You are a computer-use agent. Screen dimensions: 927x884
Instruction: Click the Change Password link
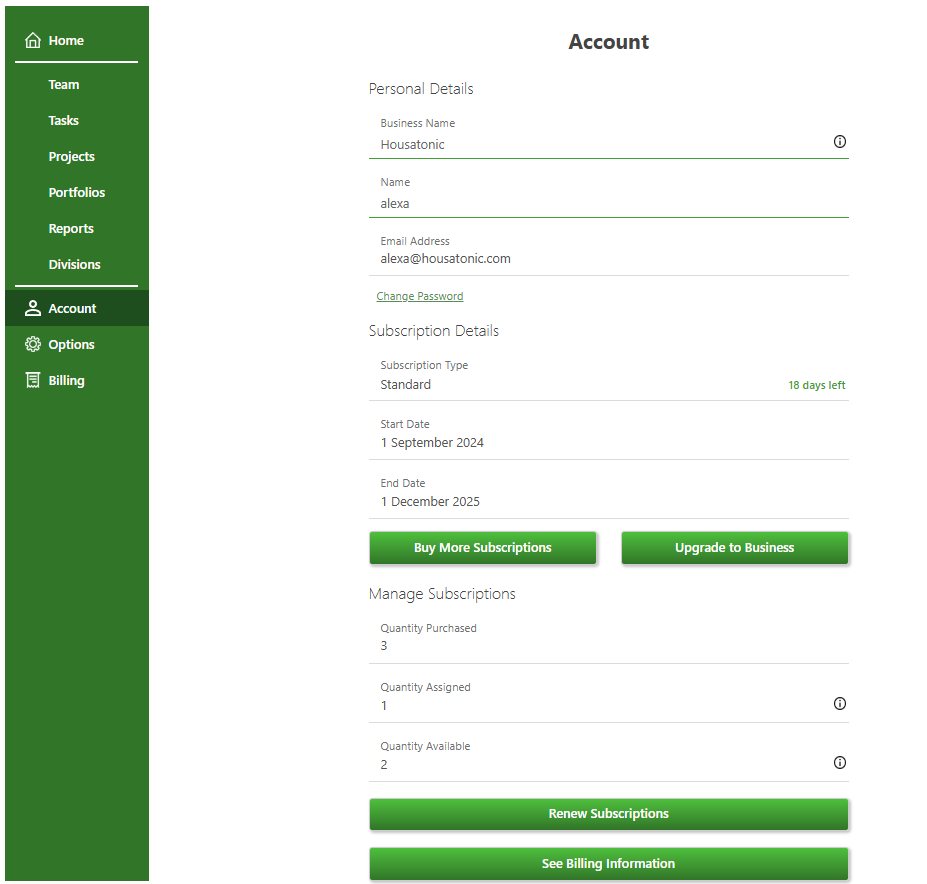tap(420, 297)
